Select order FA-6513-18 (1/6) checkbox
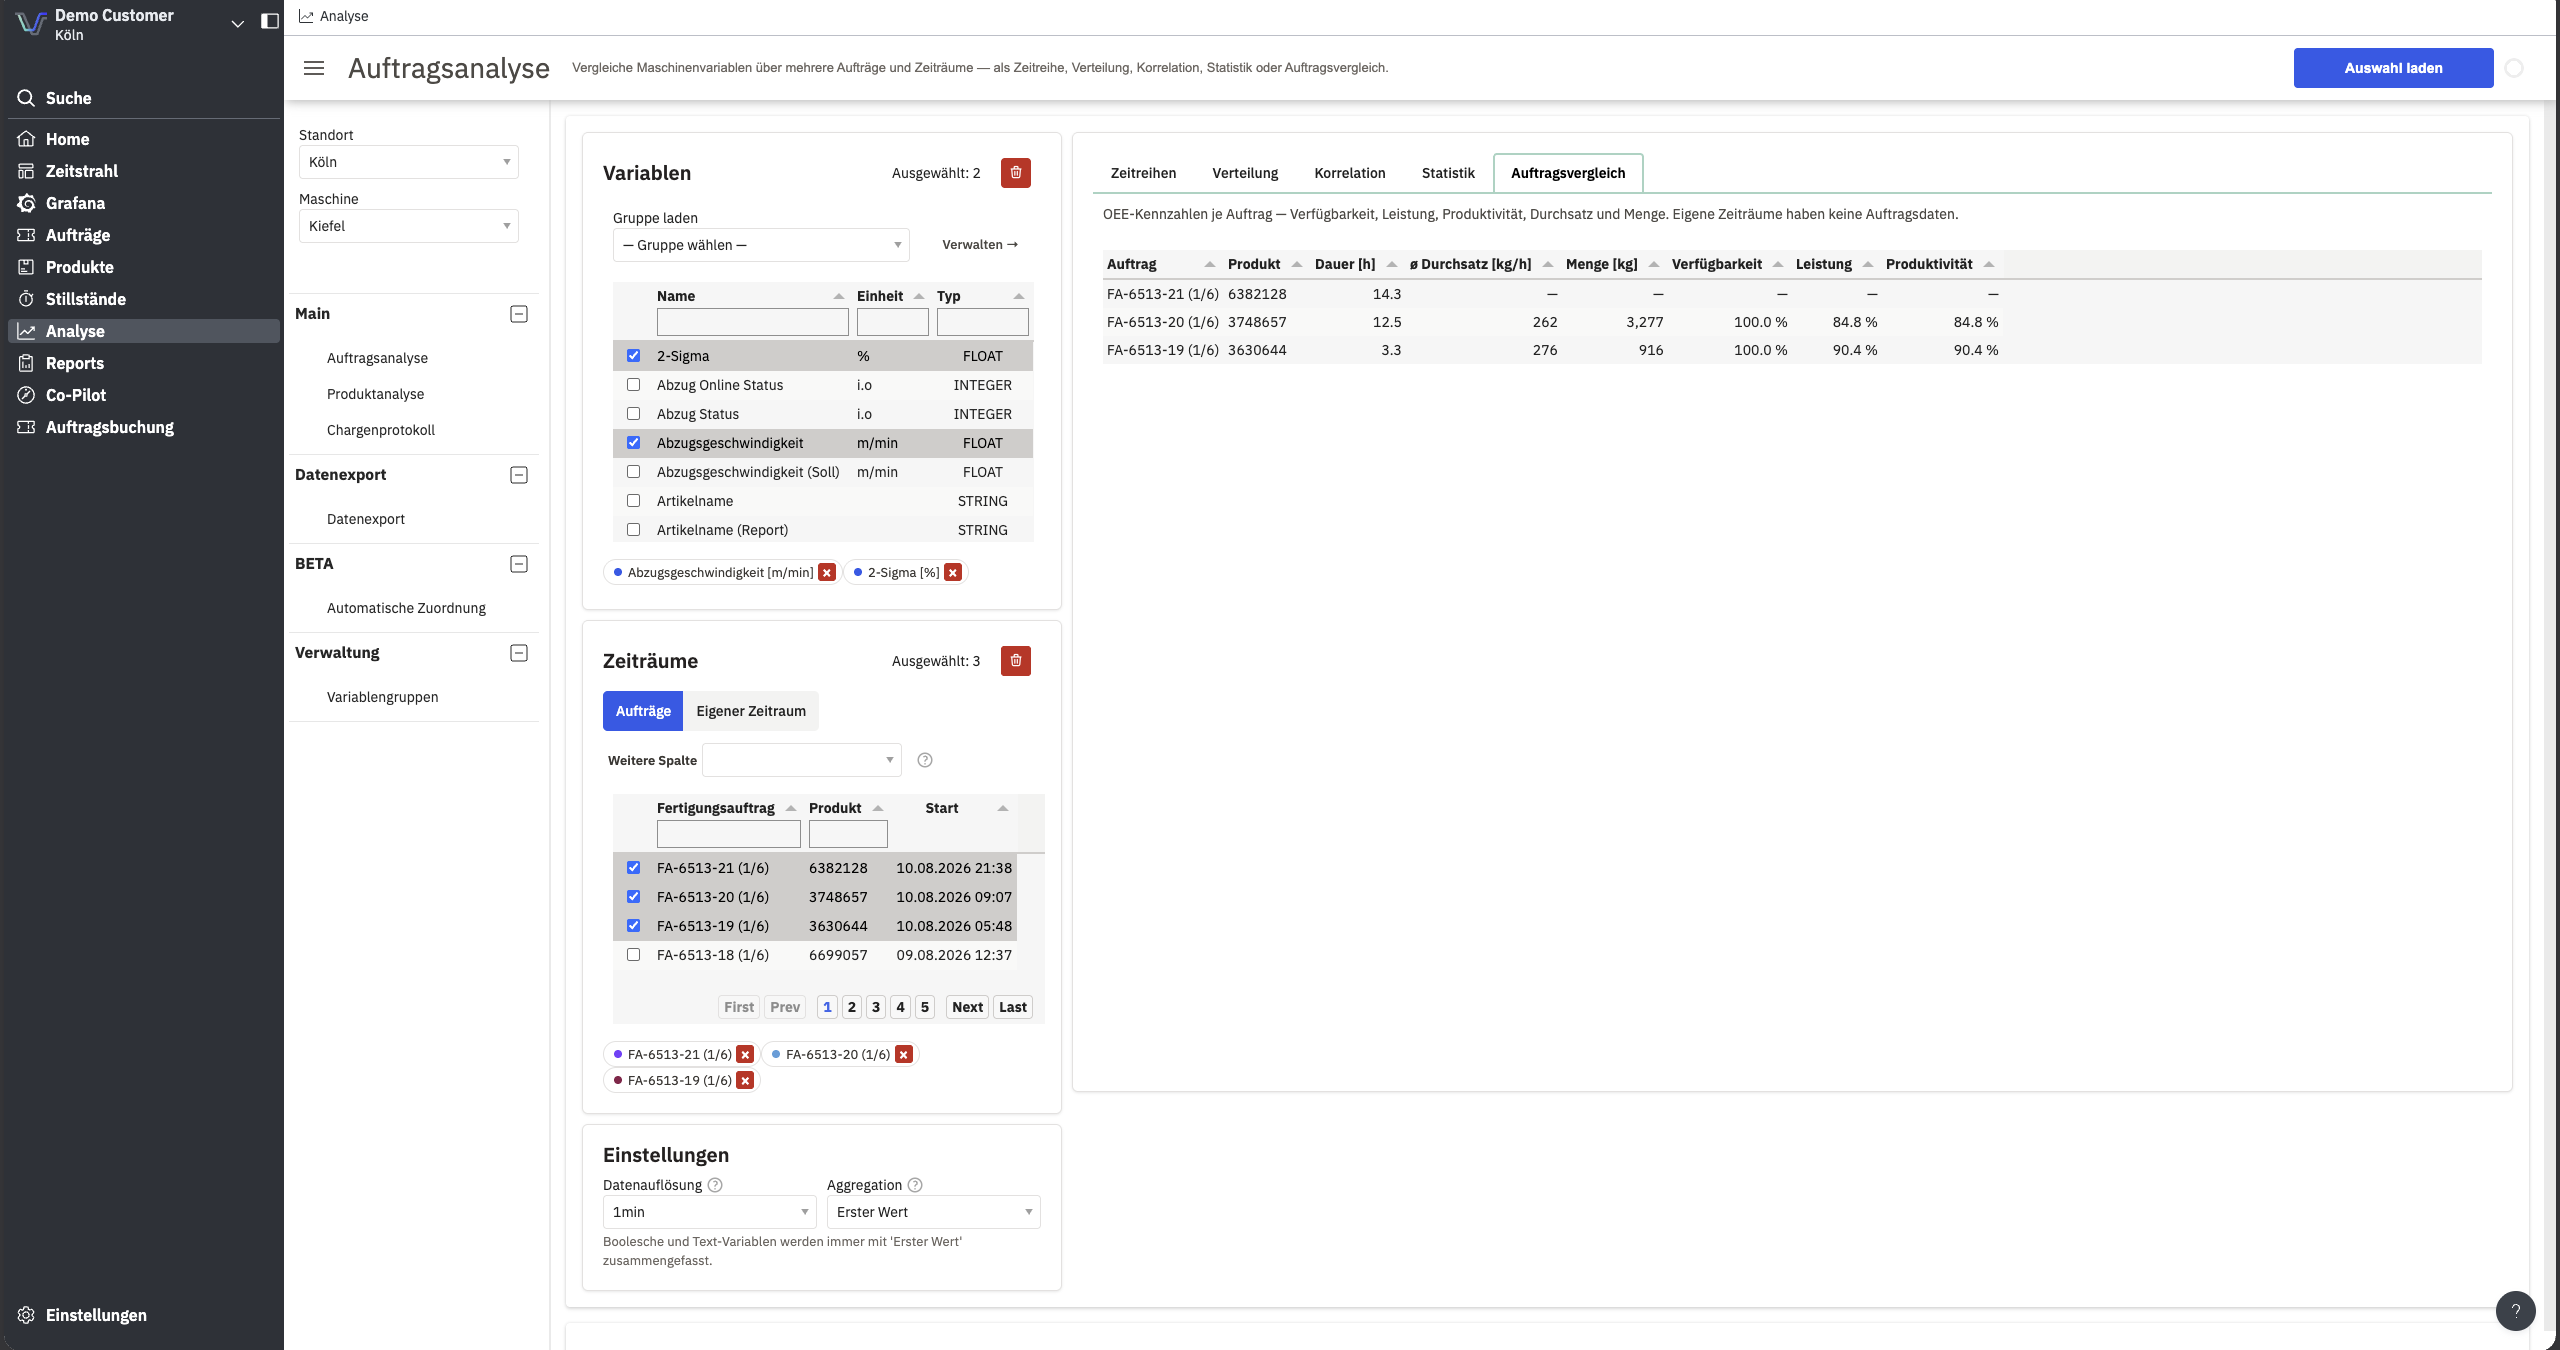Viewport: 2560px width, 1350px height. coord(633,955)
